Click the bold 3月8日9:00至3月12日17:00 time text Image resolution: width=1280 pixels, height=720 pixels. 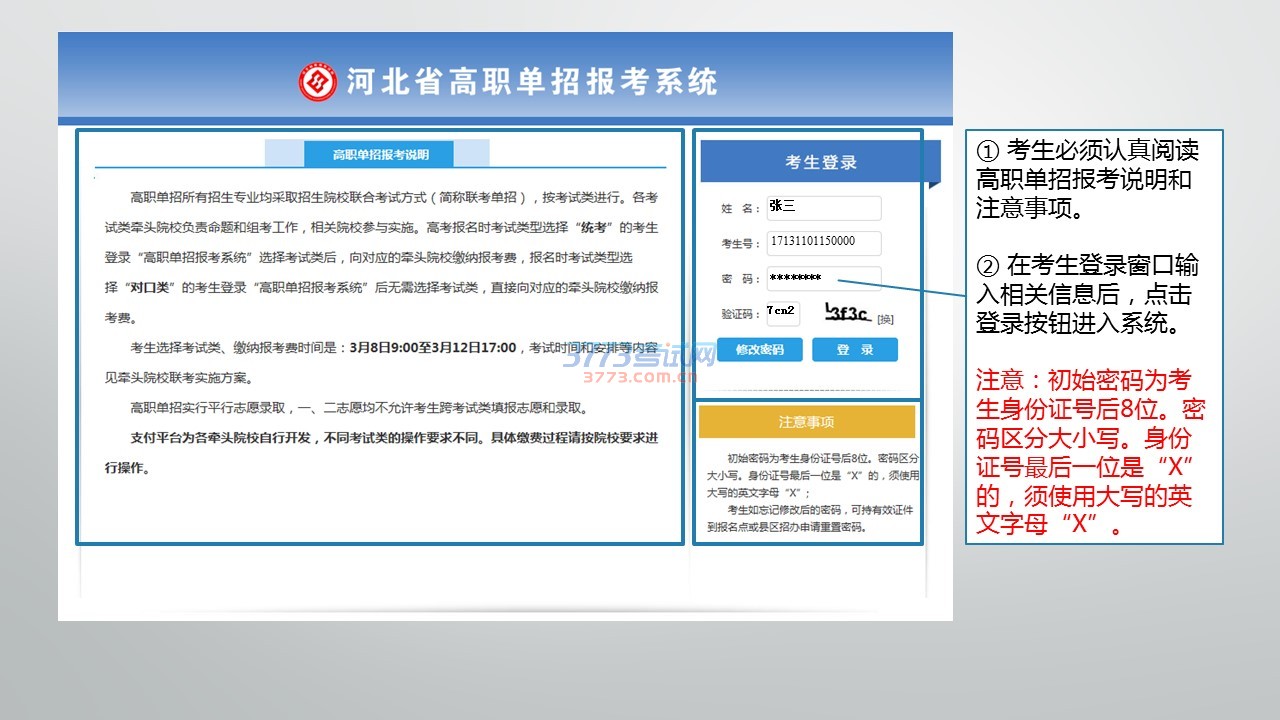coord(433,348)
